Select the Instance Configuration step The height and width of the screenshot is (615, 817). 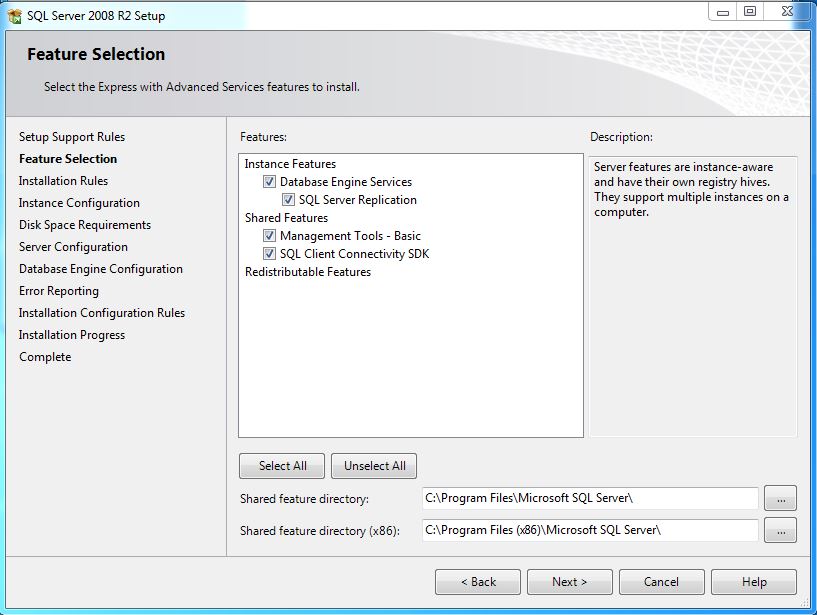[x=80, y=202]
